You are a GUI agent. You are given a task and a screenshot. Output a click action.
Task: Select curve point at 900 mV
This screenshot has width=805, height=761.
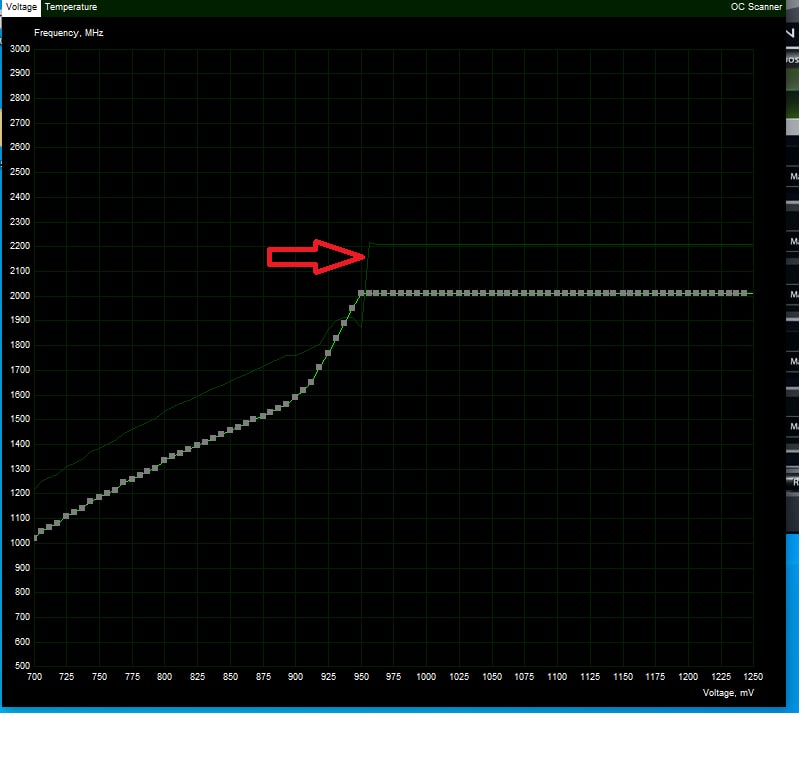click(x=295, y=396)
